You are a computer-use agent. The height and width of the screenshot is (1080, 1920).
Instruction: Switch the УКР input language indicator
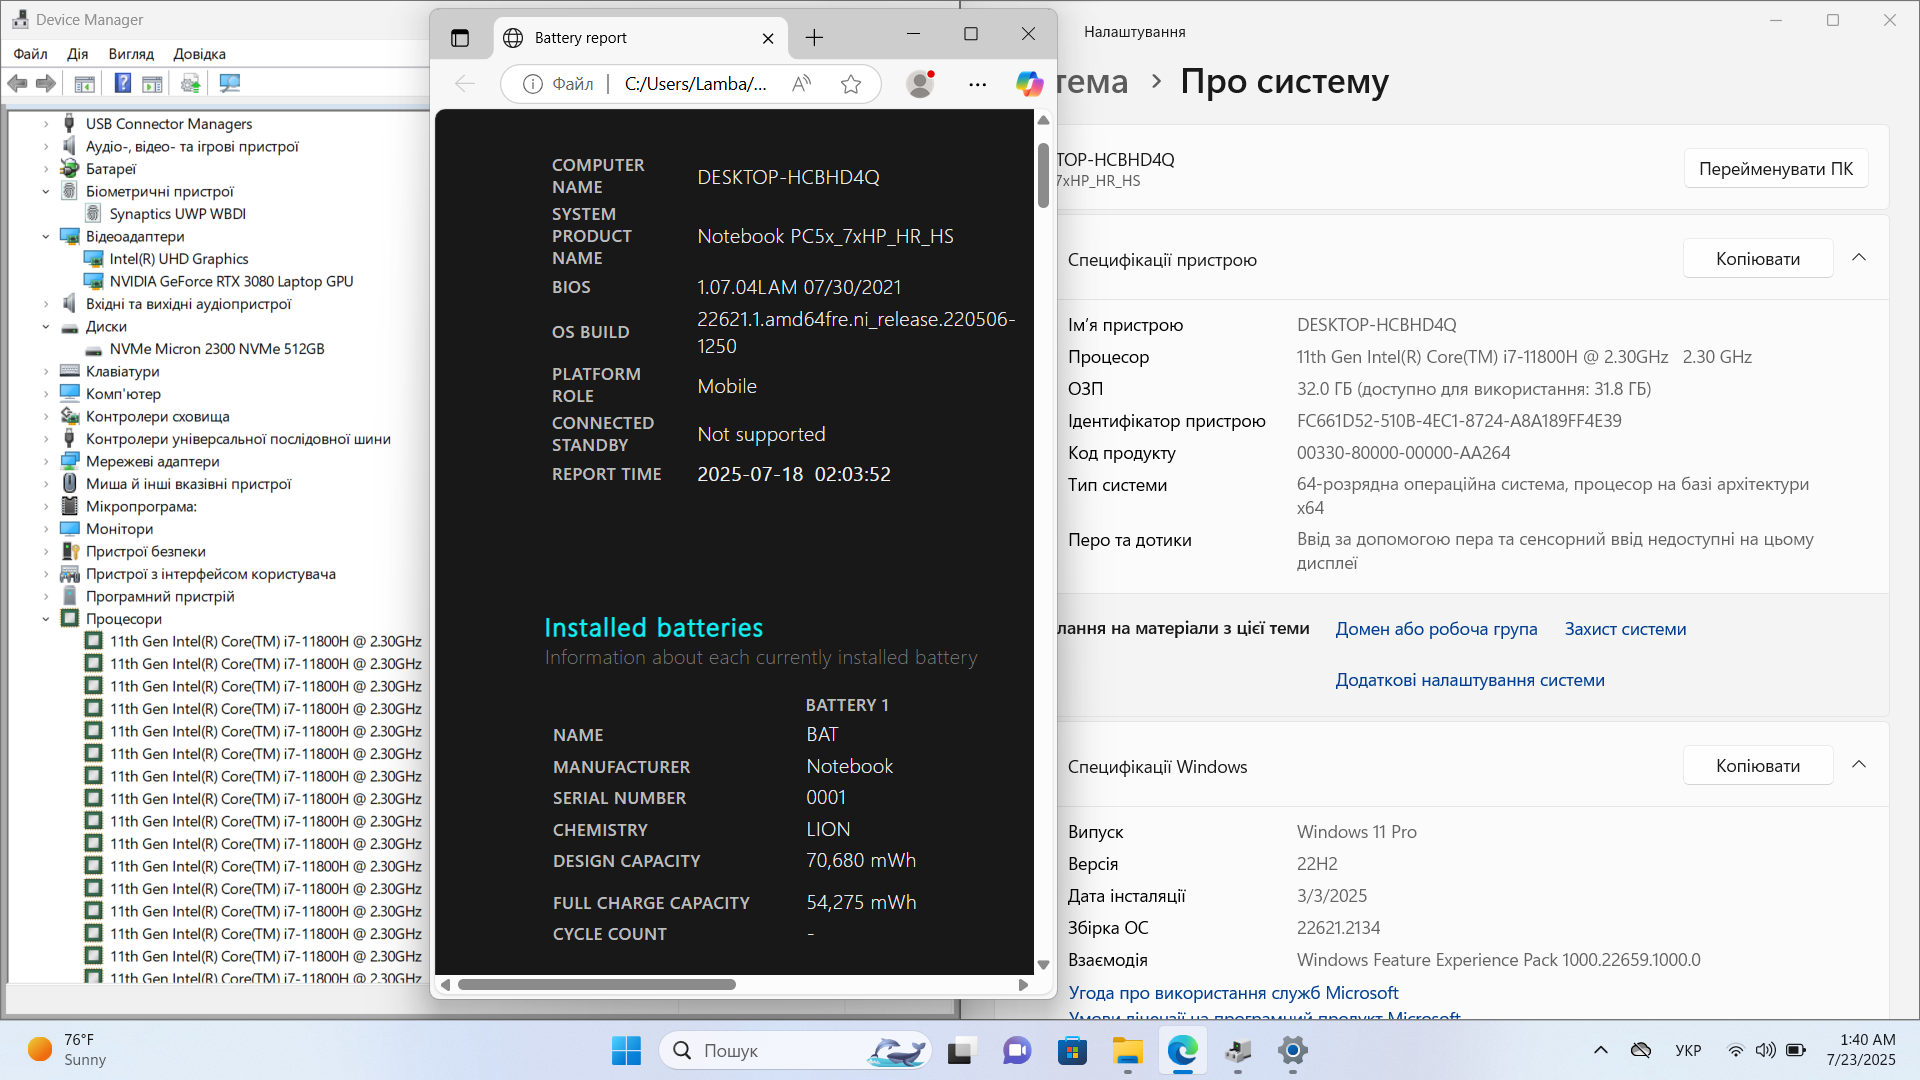tap(1688, 1050)
